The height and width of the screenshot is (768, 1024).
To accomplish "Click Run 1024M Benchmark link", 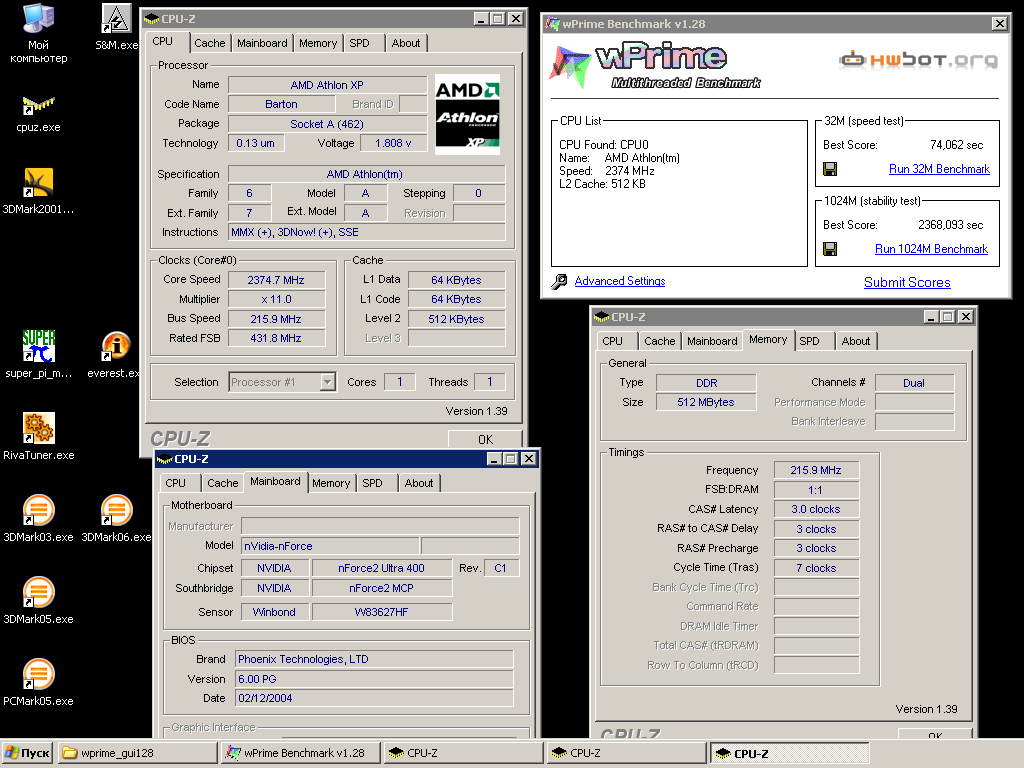I will pyautogui.click(x=931, y=249).
